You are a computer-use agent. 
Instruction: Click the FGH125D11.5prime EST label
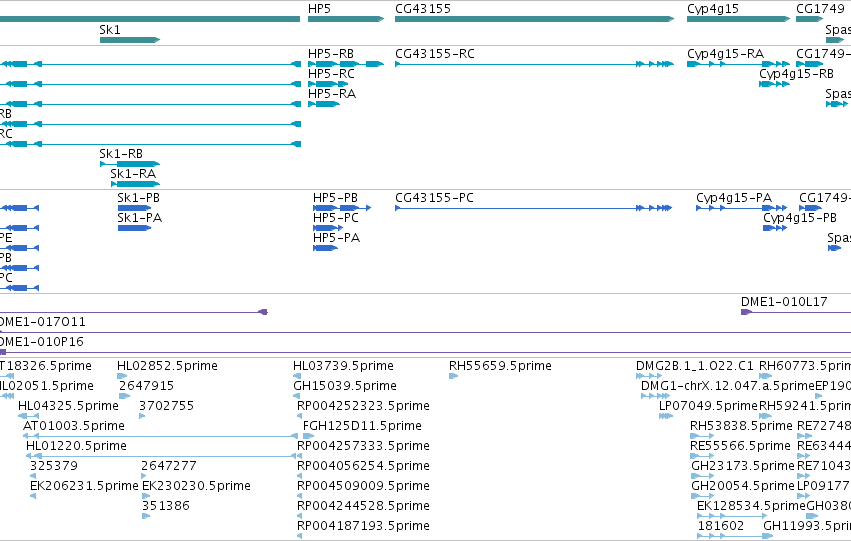pos(362,426)
